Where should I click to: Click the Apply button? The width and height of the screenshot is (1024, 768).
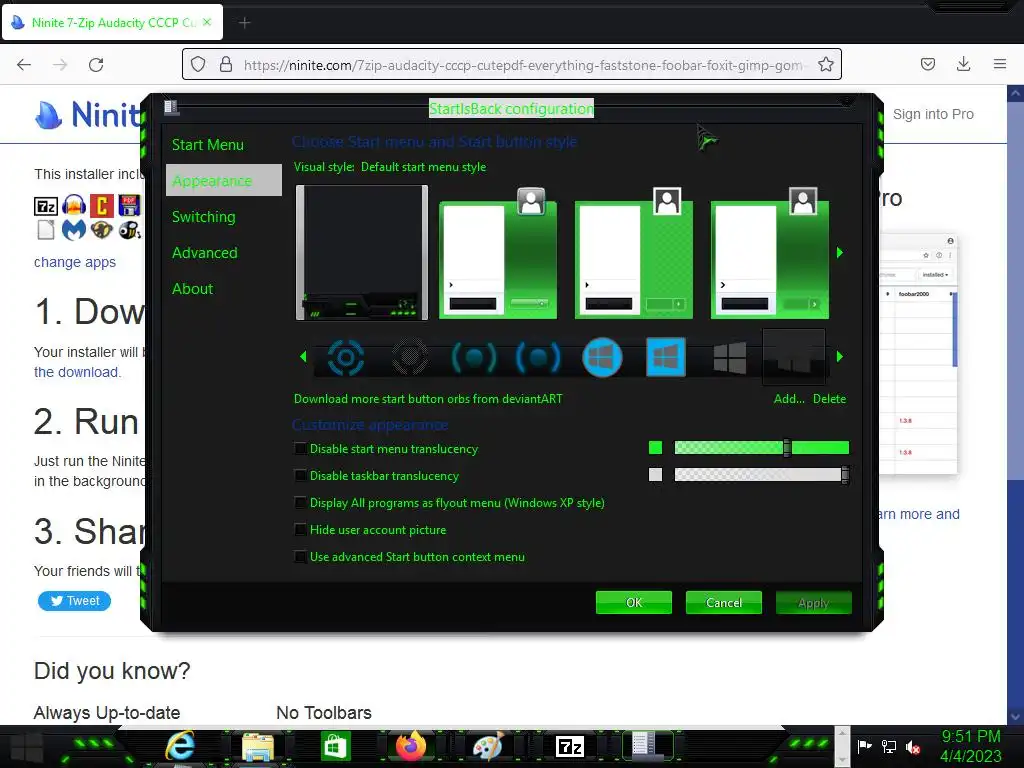click(814, 603)
